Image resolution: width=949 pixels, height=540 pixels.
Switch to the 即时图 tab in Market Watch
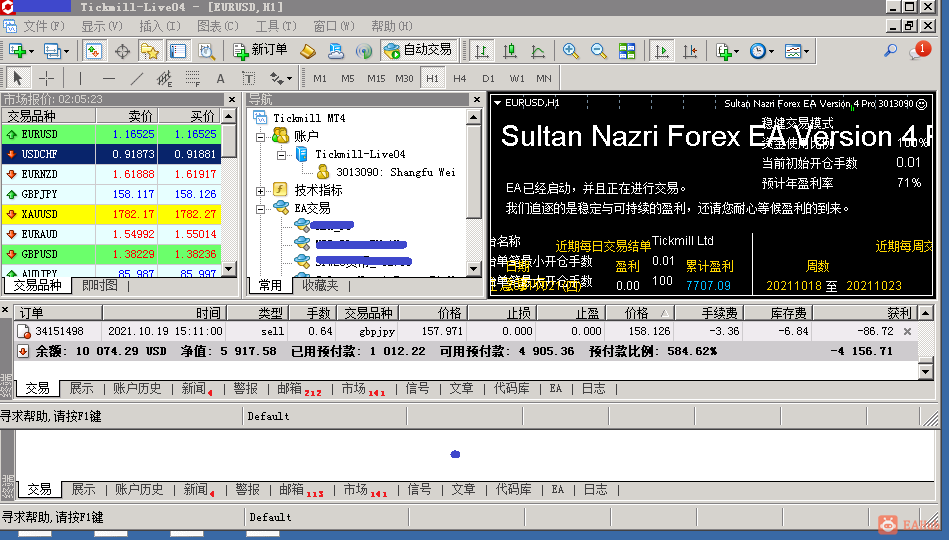tap(100, 285)
